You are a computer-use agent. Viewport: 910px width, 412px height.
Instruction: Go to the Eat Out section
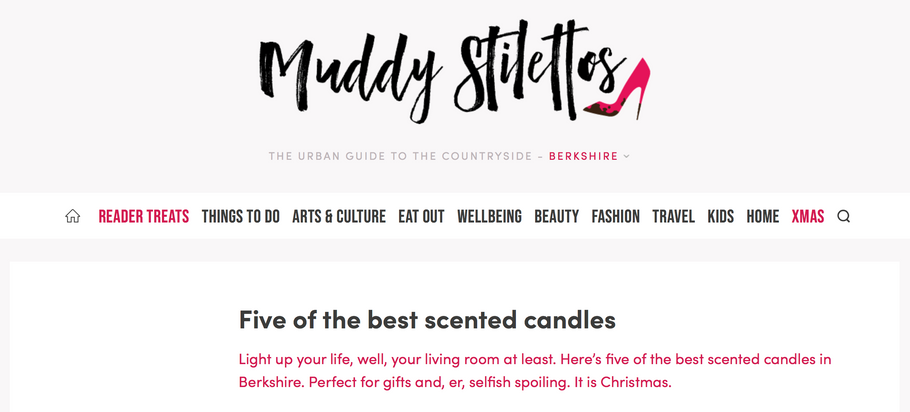(x=421, y=216)
